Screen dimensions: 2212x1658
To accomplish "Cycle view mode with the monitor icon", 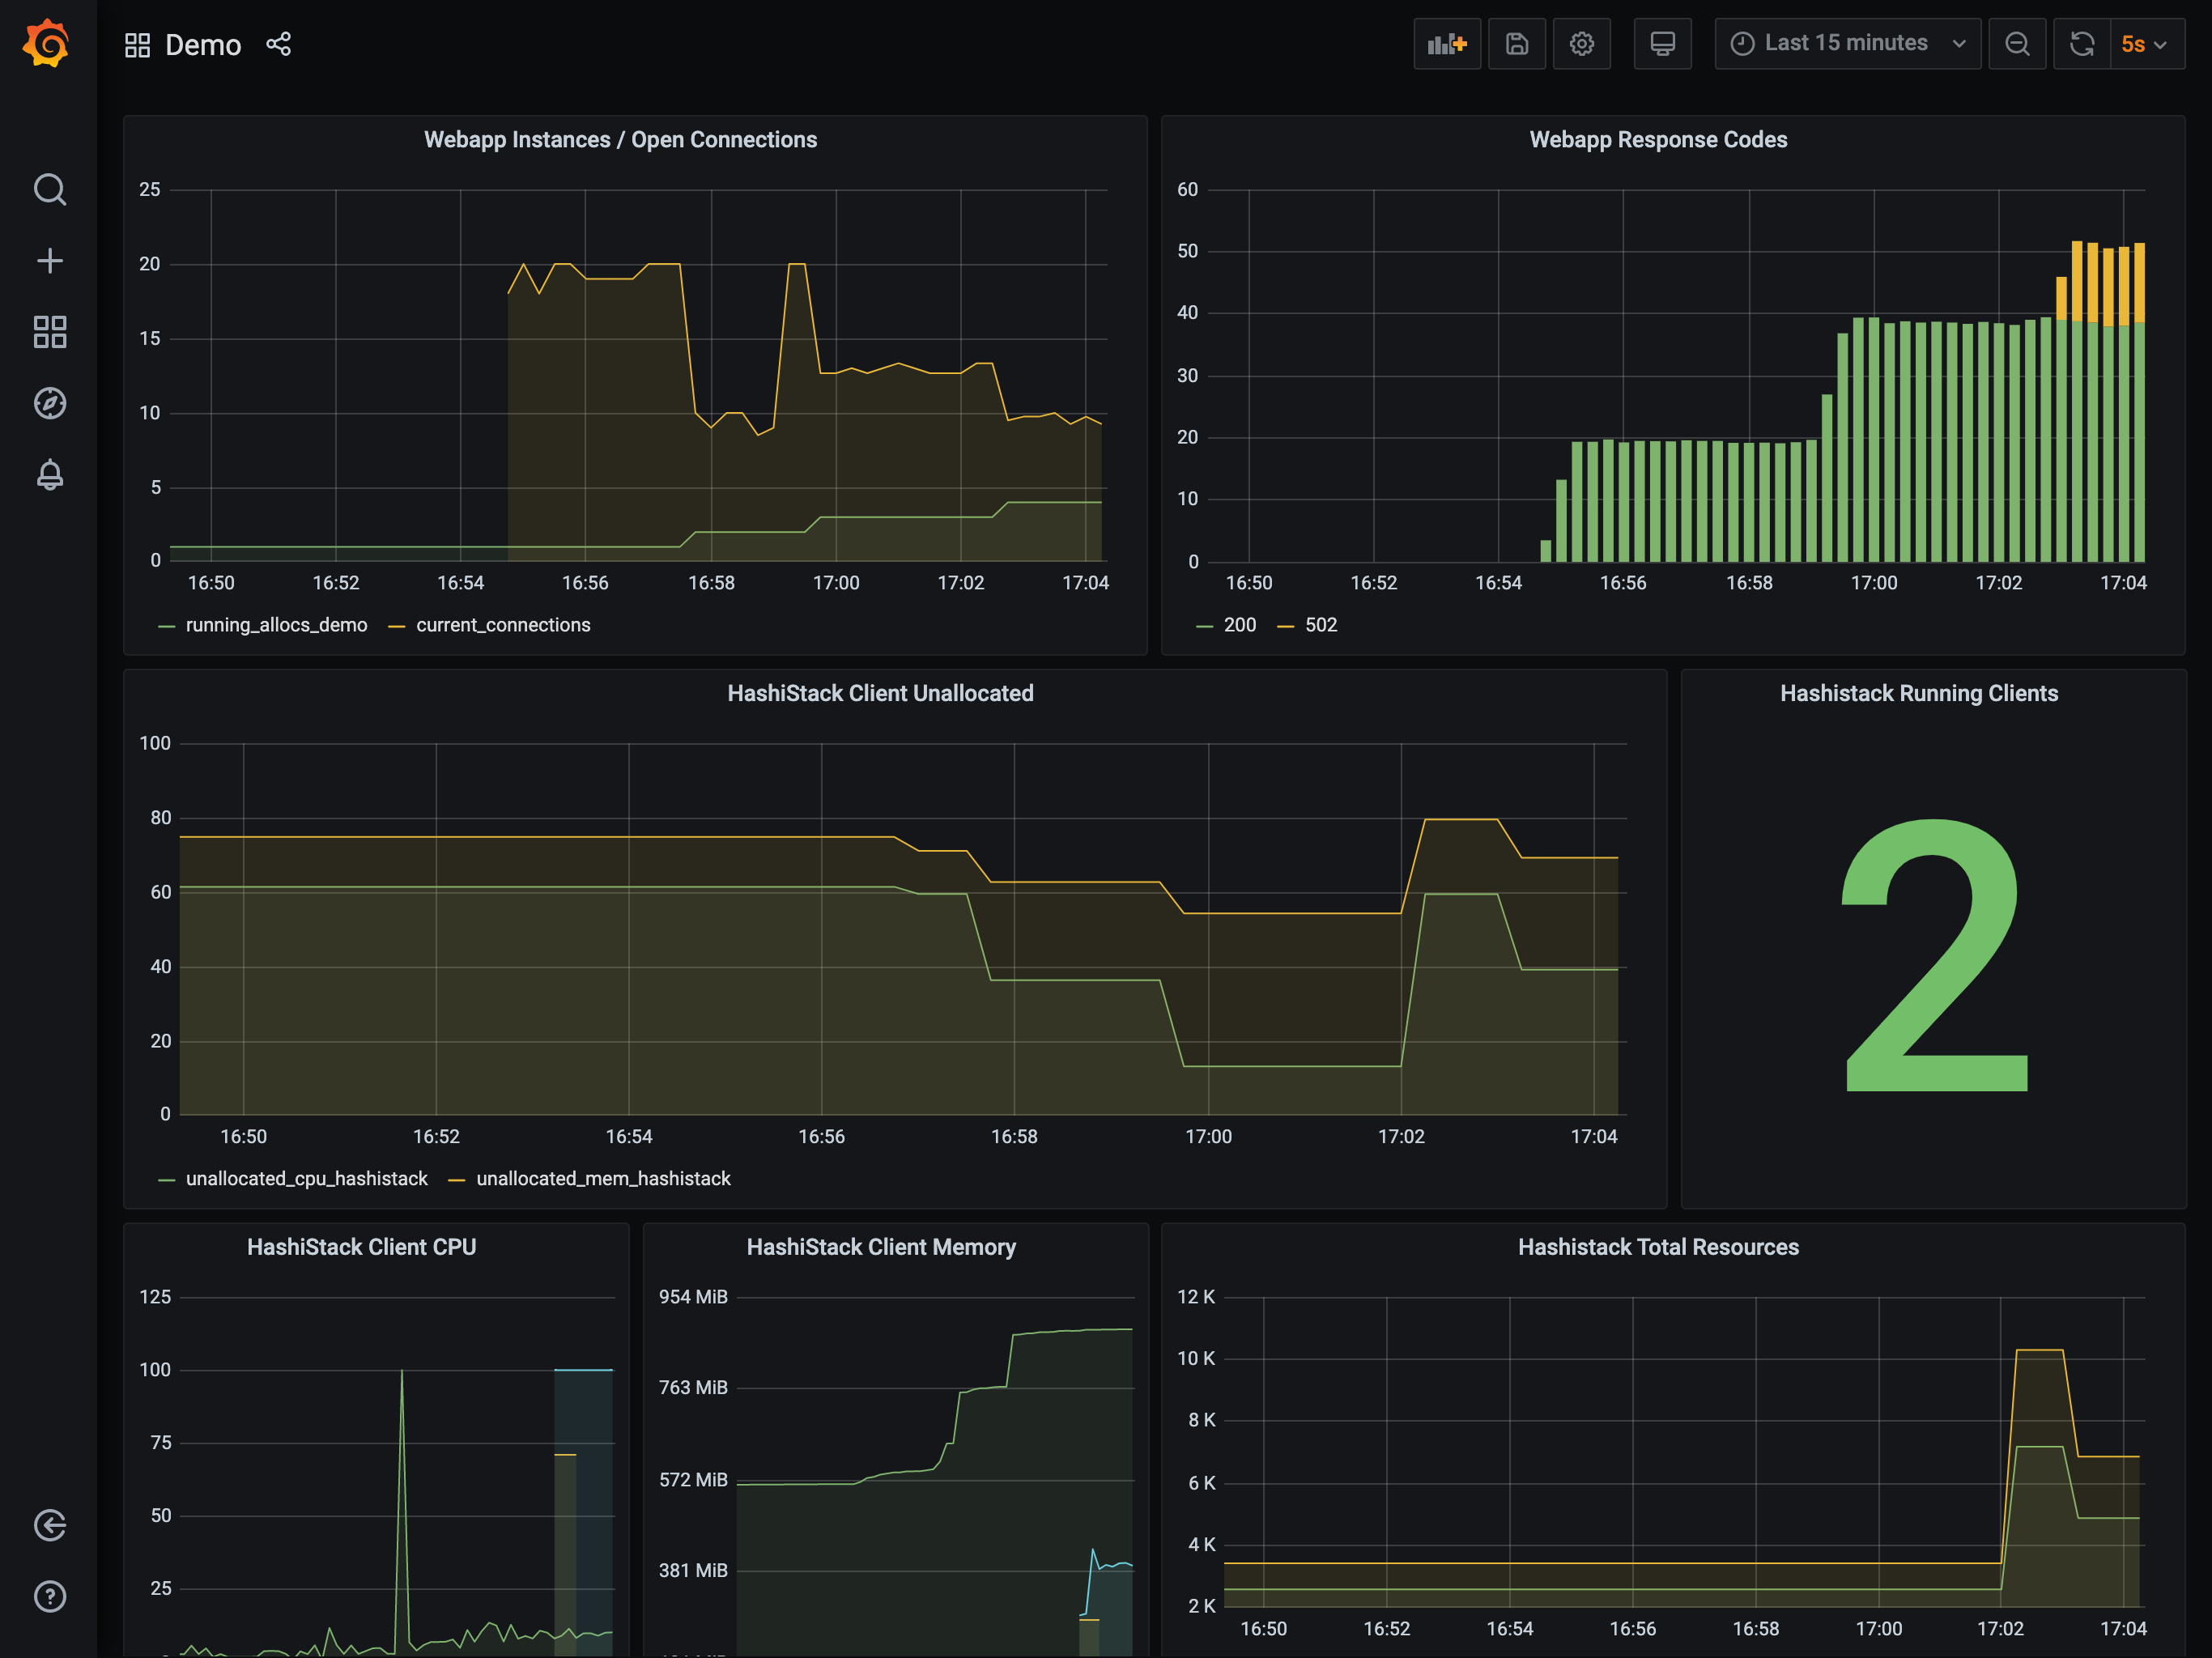I will [x=1663, y=44].
